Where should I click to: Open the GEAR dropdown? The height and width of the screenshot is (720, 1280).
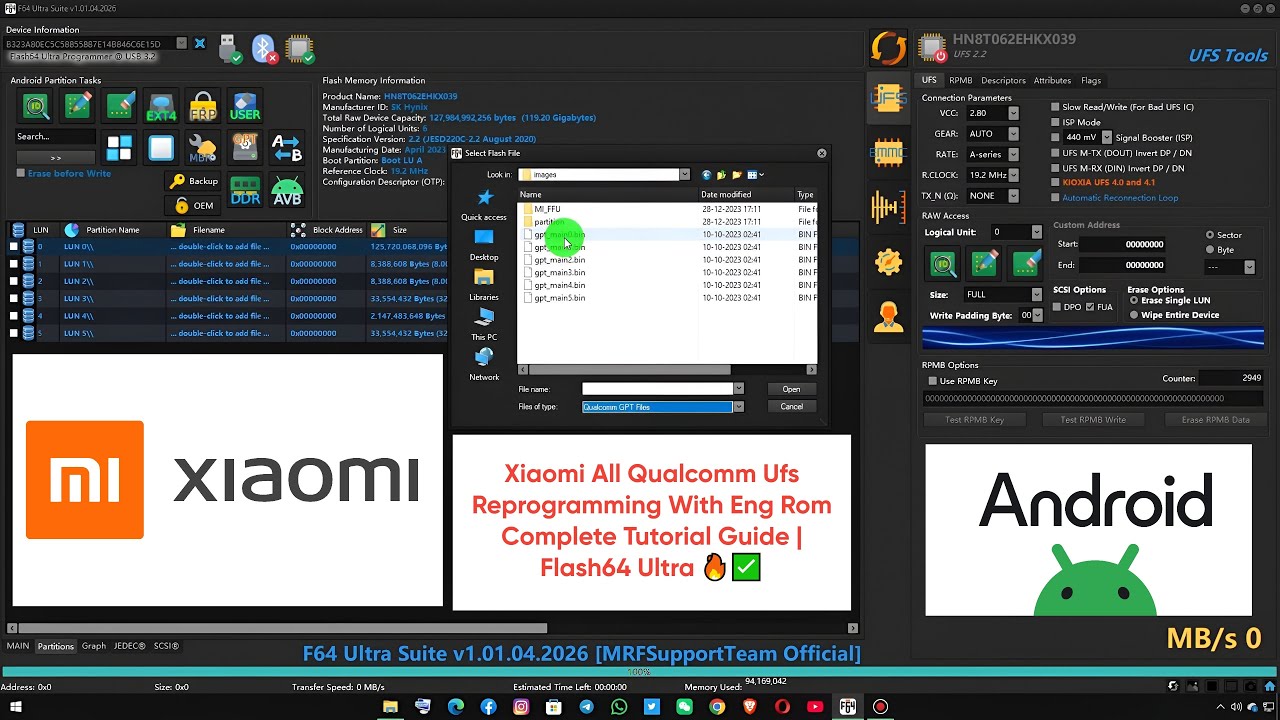pos(1013,134)
